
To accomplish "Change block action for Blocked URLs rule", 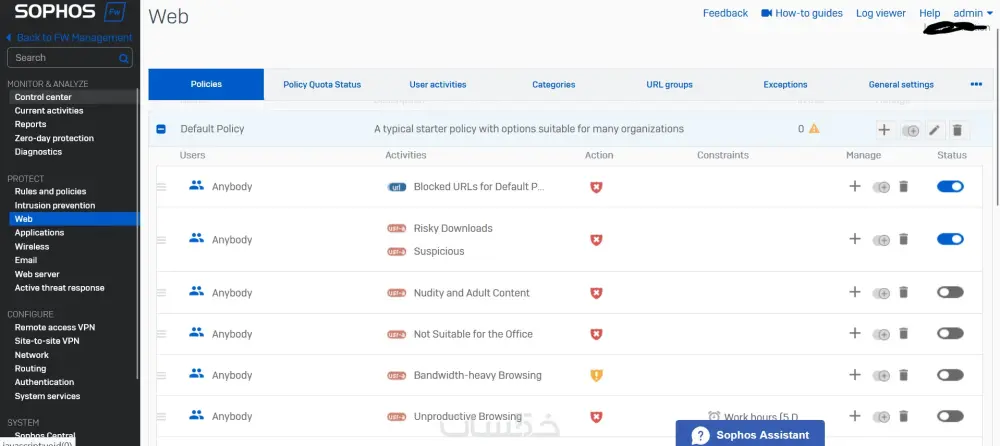I will [596, 187].
